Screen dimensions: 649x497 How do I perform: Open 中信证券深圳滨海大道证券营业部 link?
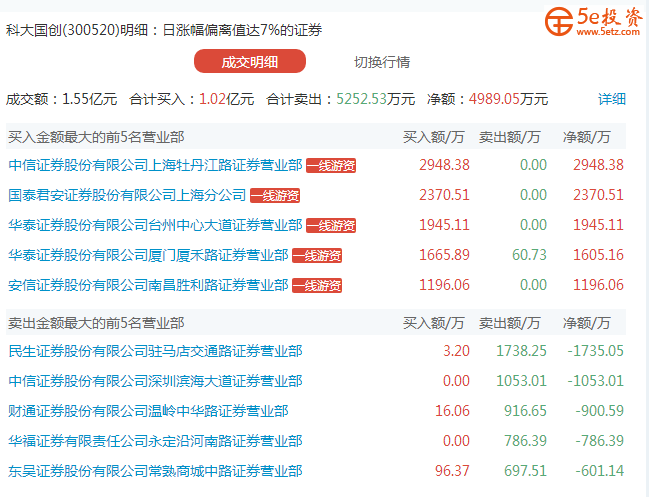click(155, 381)
